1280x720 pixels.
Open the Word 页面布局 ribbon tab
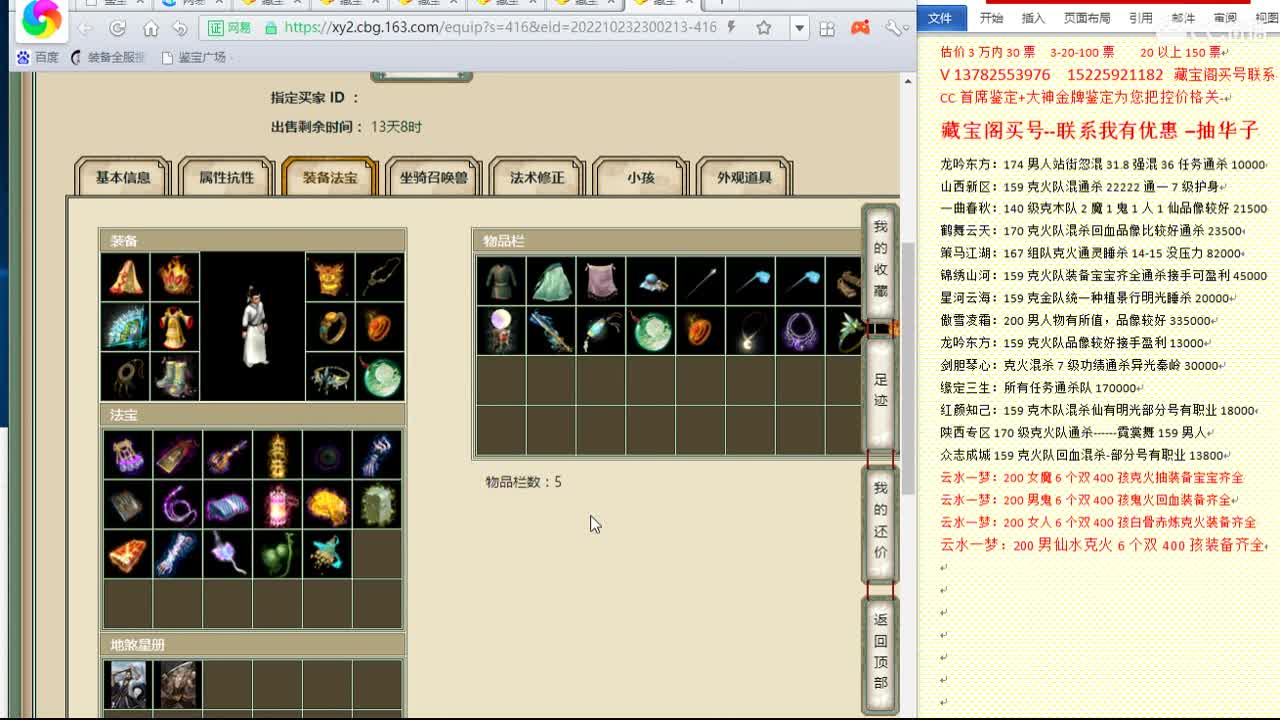point(1087,18)
